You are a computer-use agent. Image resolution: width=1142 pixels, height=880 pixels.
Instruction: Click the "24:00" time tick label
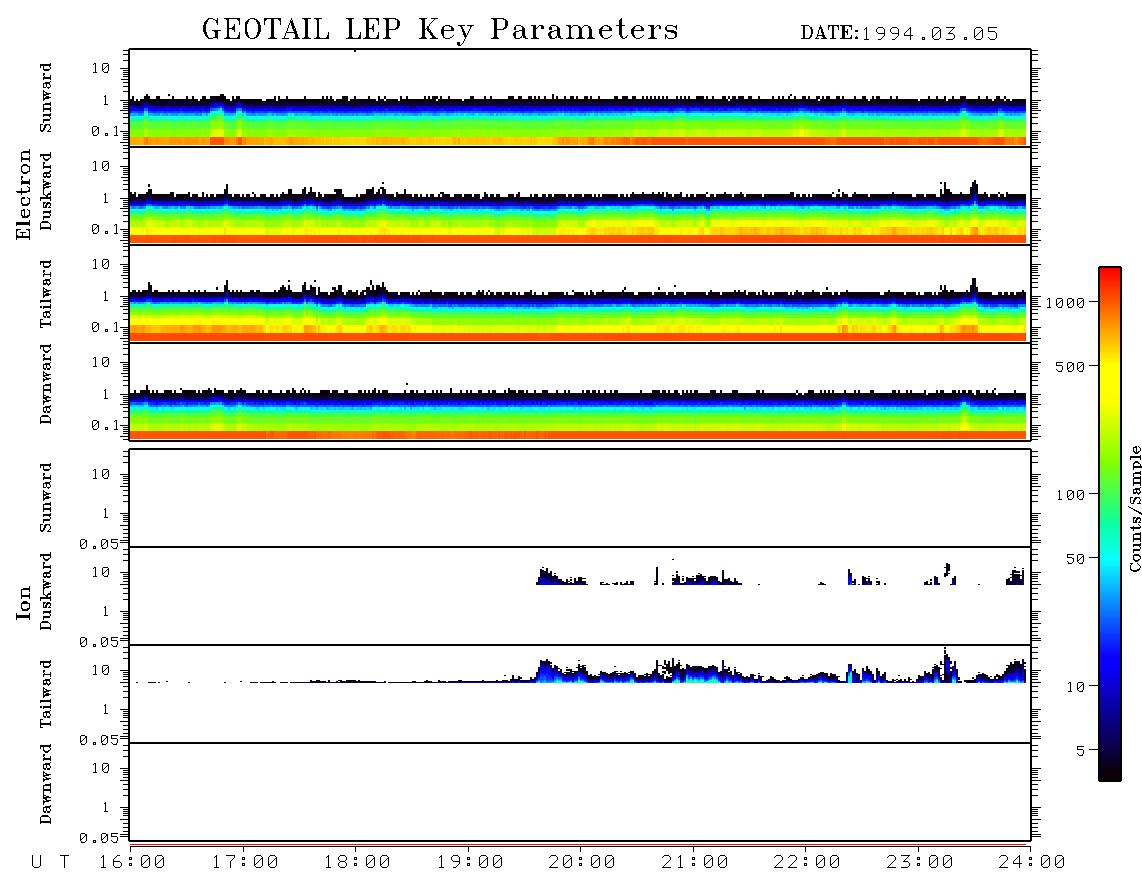pos(1032,863)
